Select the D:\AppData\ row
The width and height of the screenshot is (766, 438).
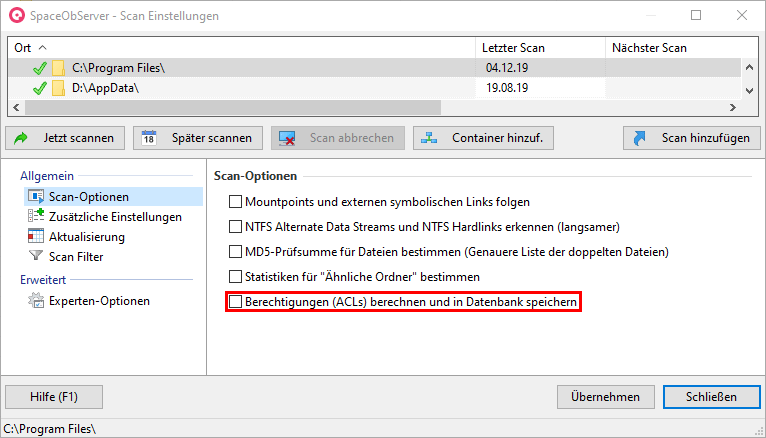pyautogui.click(x=375, y=88)
